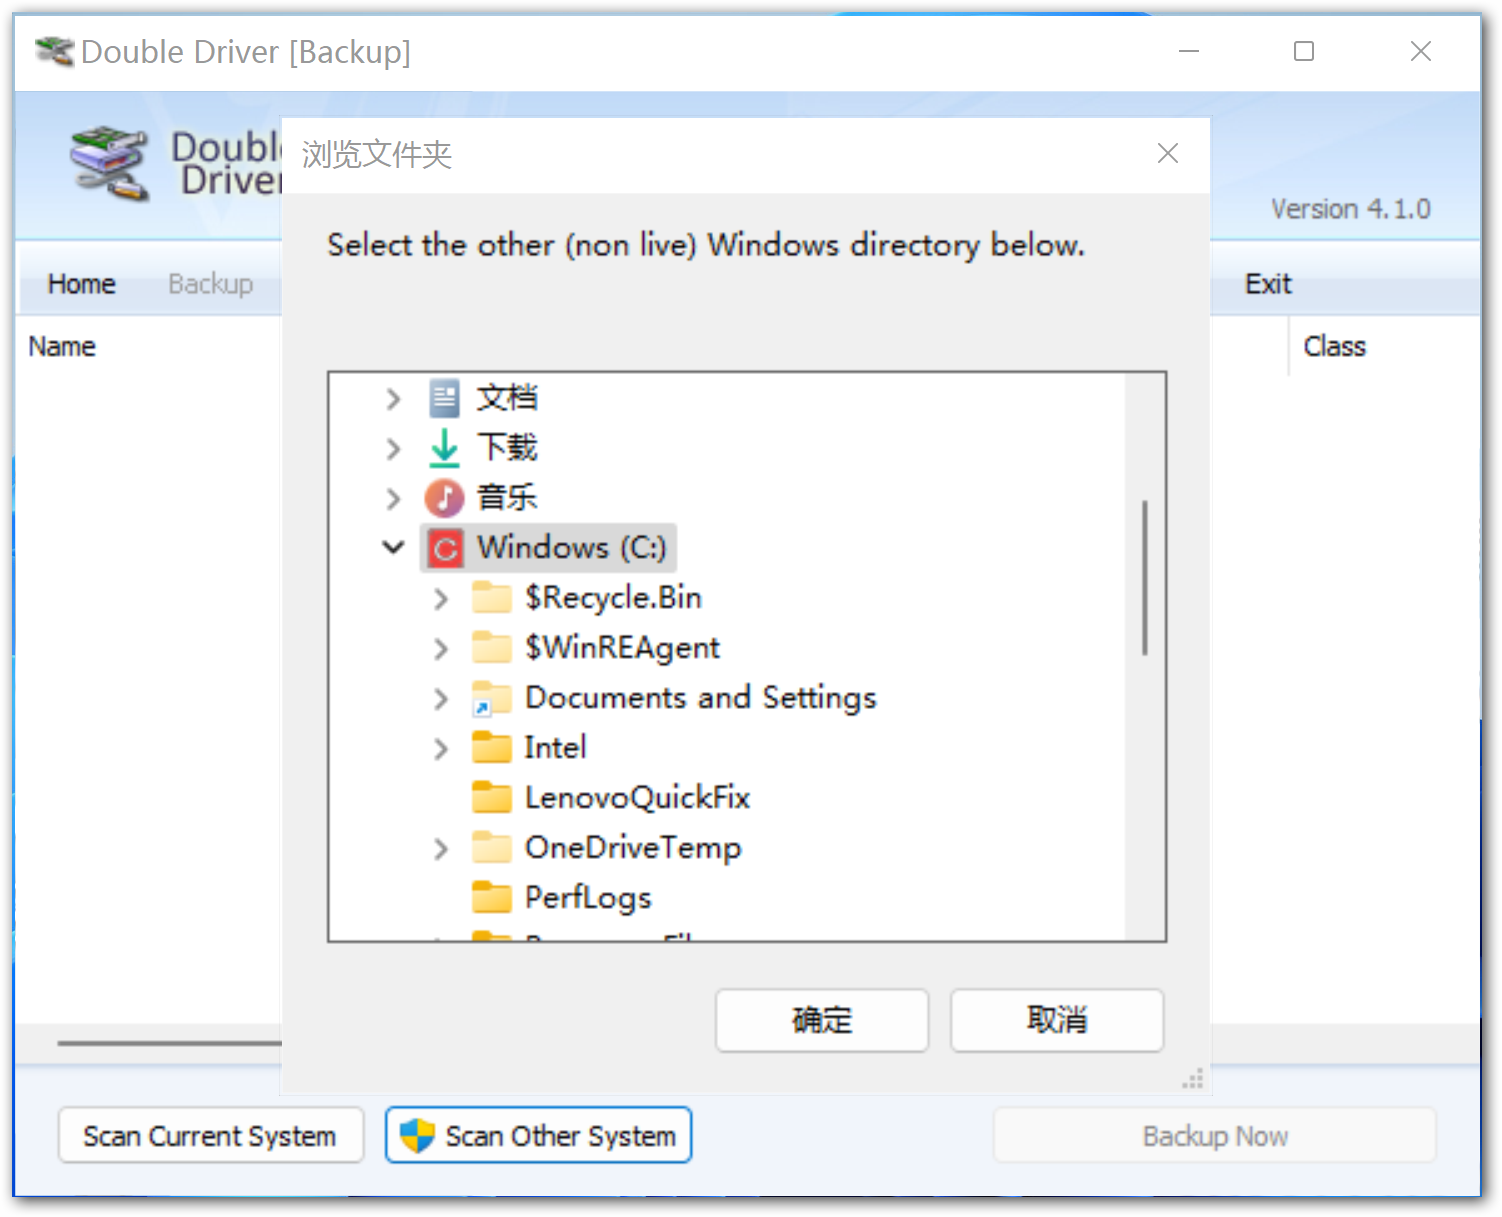Expand the OneDriveTemp folder node

tap(441, 849)
